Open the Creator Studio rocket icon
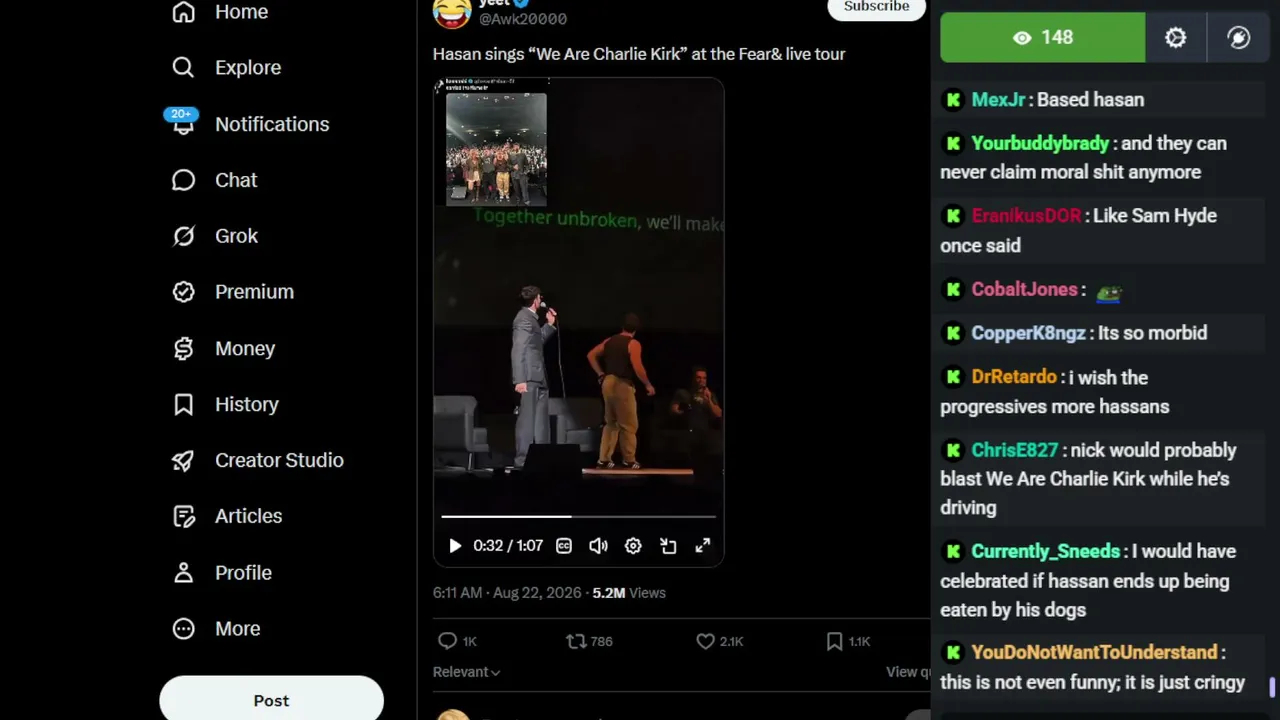 (x=183, y=460)
